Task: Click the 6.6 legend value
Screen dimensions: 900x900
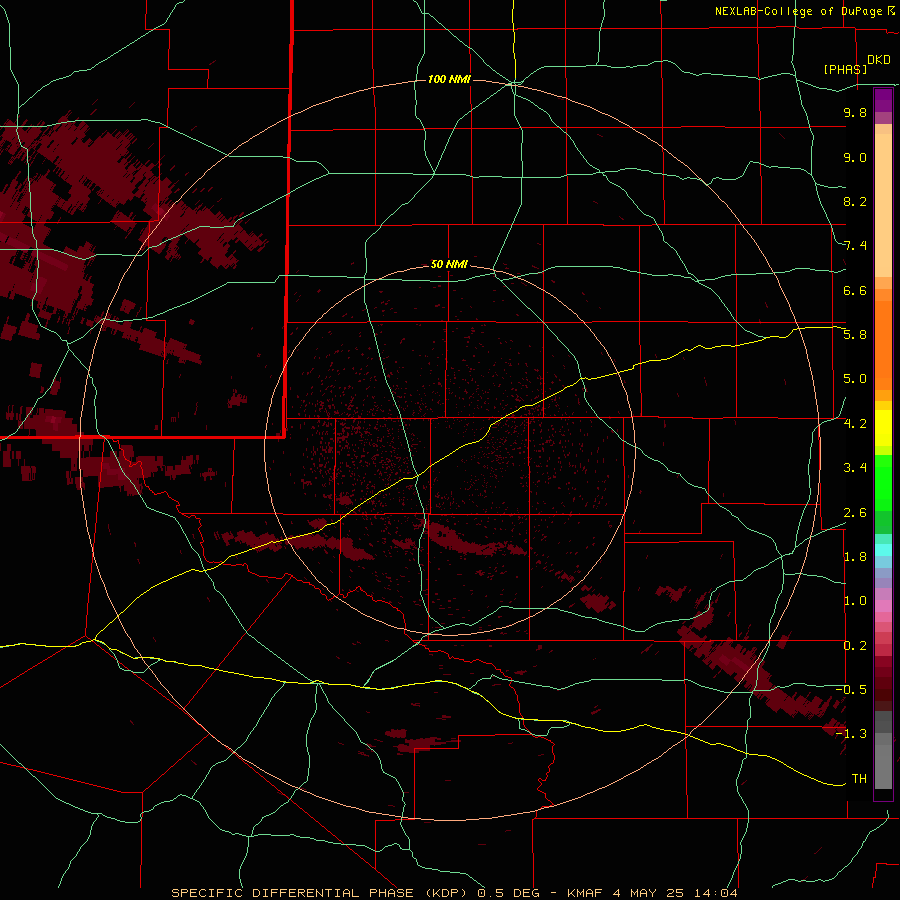Action: point(855,290)
